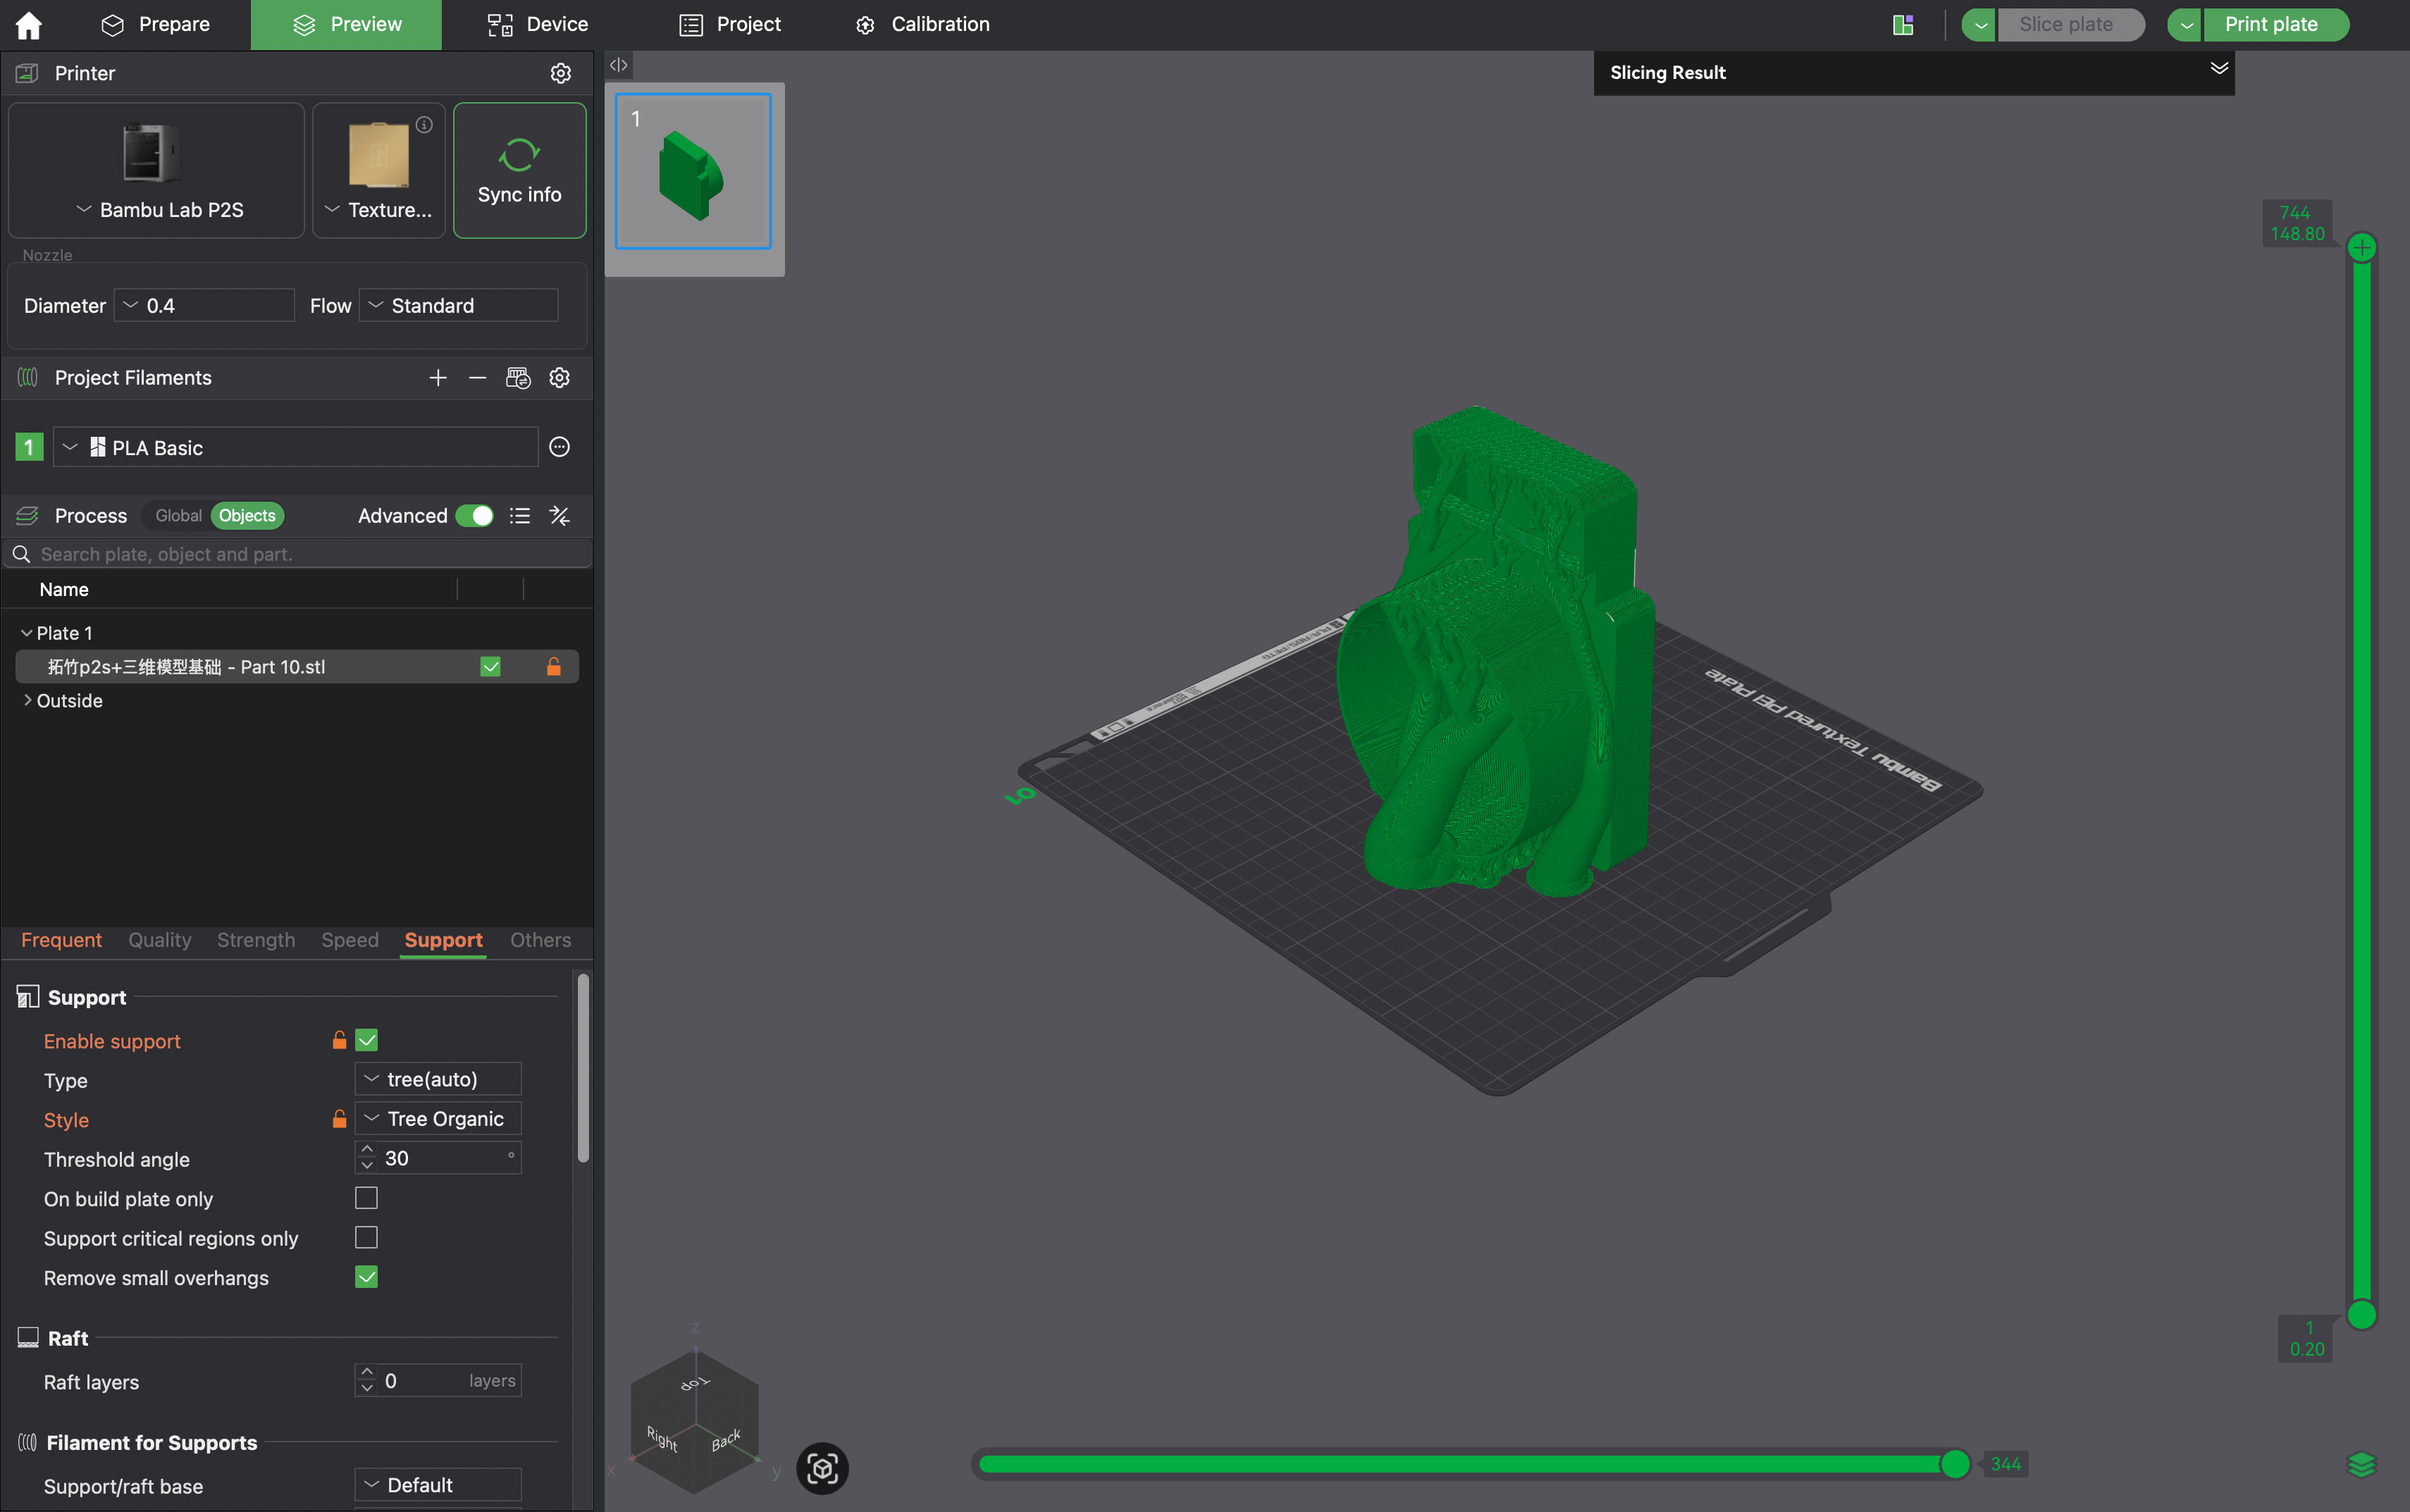Open the support Type tree(auto) dropdown
Screen dimensions: 2410x1512
pos(438,1079)
